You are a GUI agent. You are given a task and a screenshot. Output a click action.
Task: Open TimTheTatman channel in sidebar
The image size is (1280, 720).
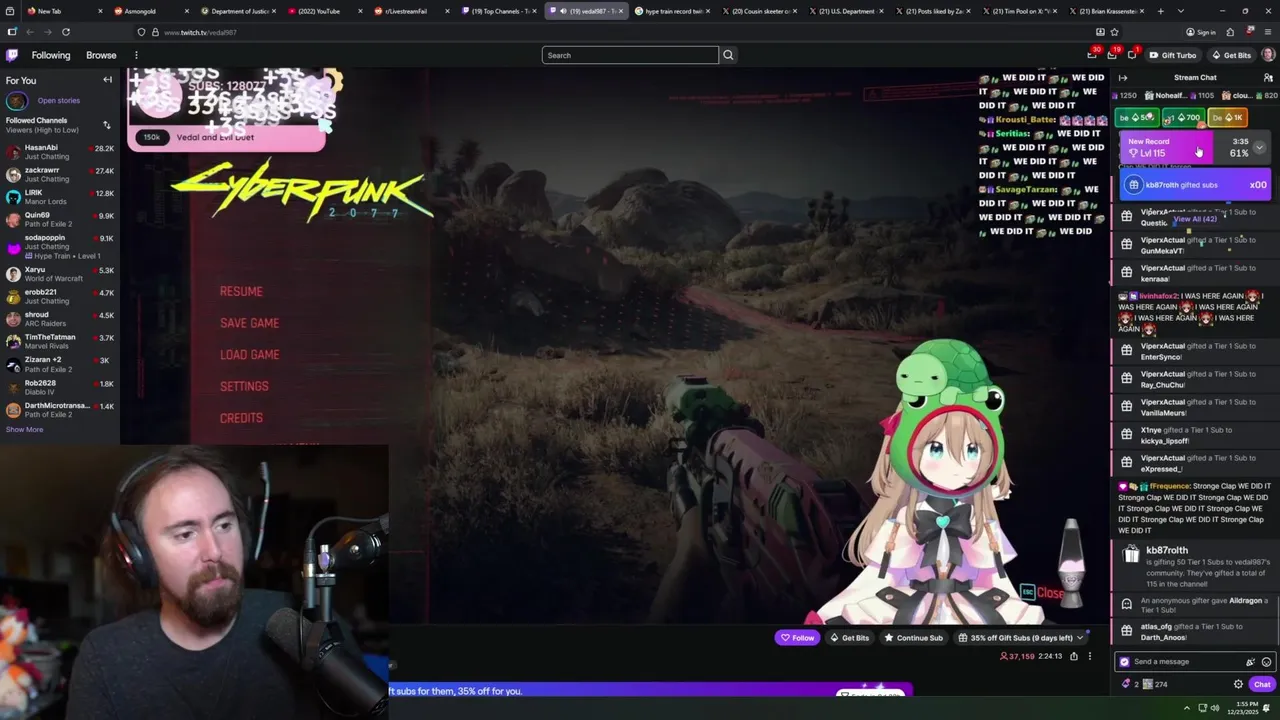pos(60,341)
